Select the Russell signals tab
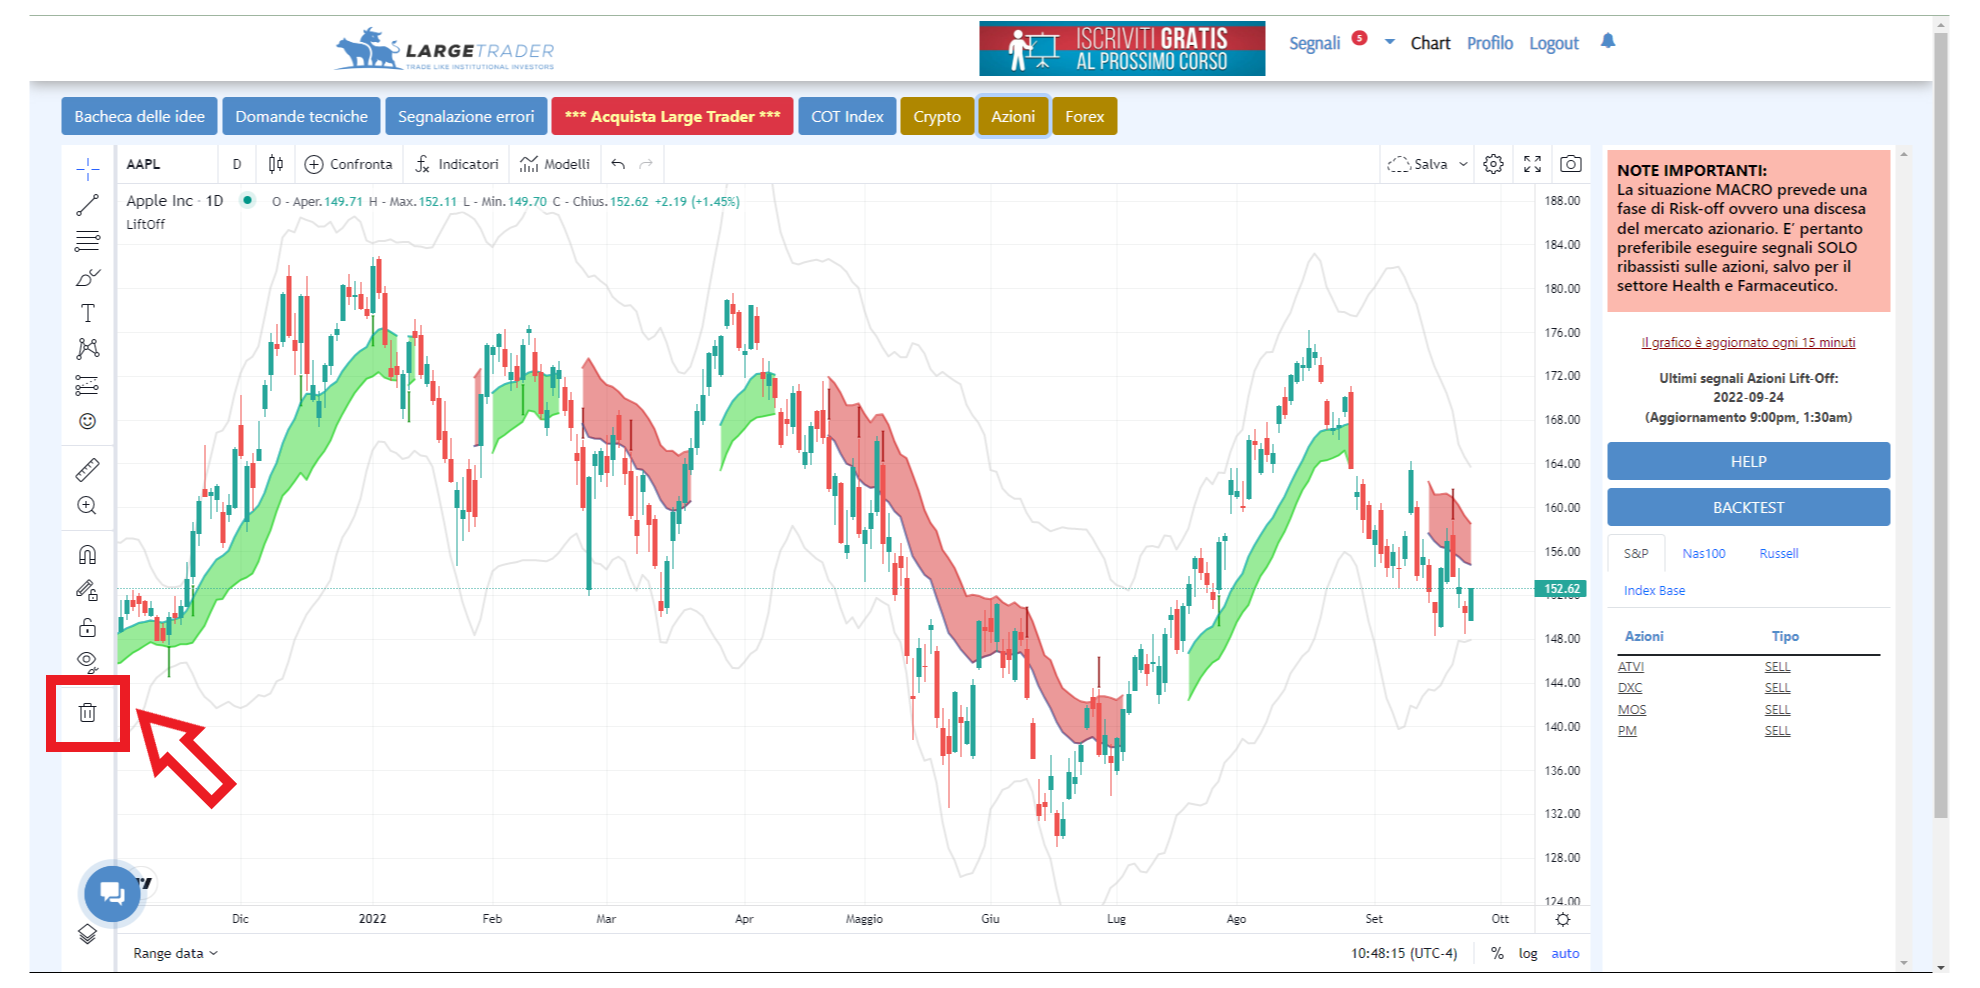 point(1778,553)
